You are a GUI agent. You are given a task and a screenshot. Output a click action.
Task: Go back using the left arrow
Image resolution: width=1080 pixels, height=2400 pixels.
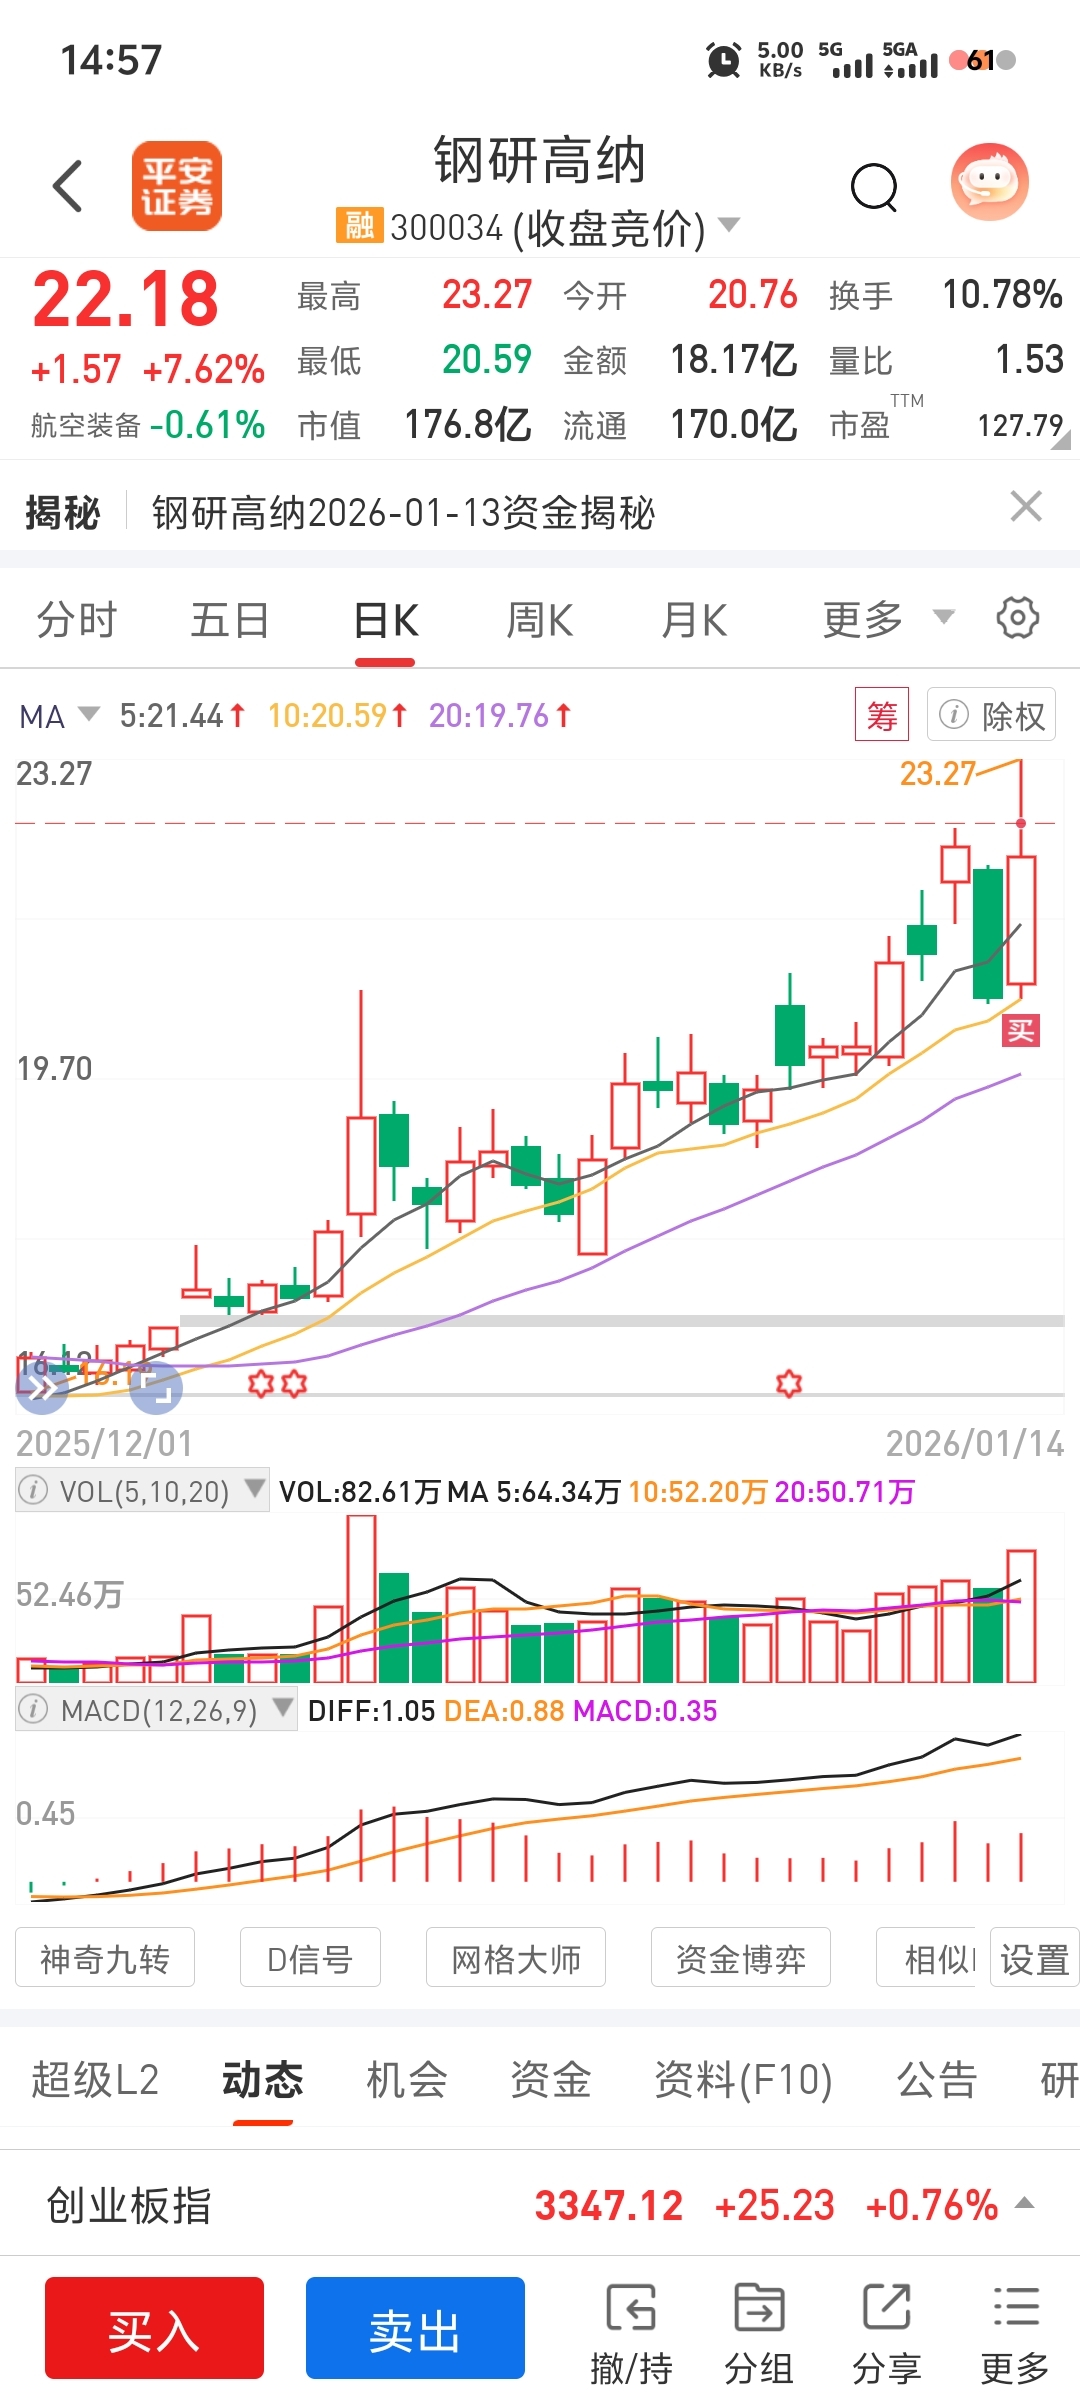68,186
